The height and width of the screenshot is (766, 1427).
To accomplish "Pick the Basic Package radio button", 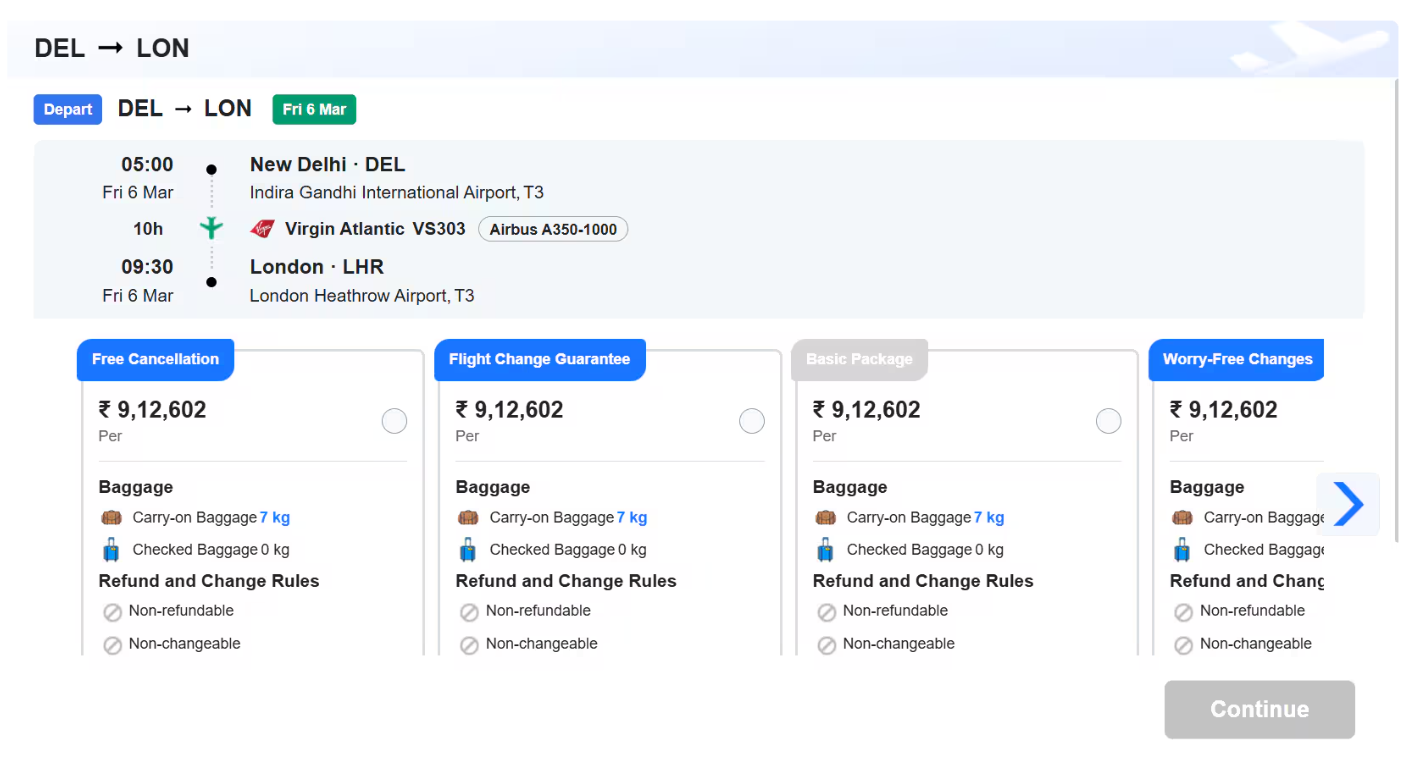I will click(x=1108, y=421).
